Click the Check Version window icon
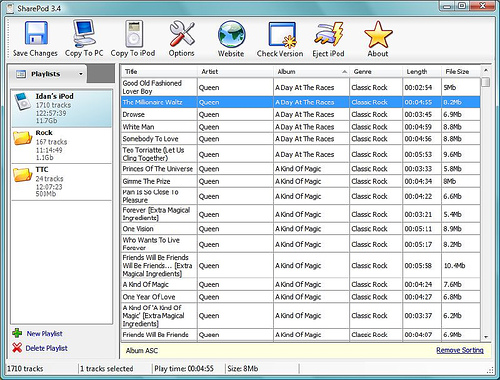 click(x=282, y=34)
